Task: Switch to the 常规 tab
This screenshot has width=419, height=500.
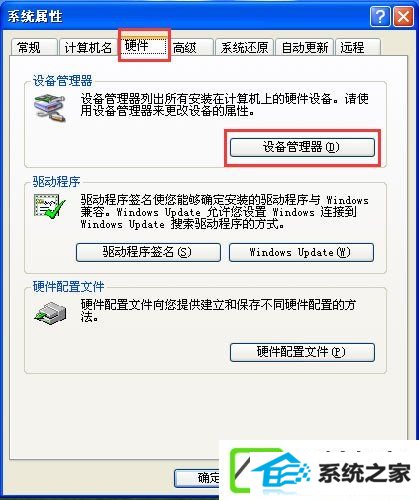Action: click(34, 47)
